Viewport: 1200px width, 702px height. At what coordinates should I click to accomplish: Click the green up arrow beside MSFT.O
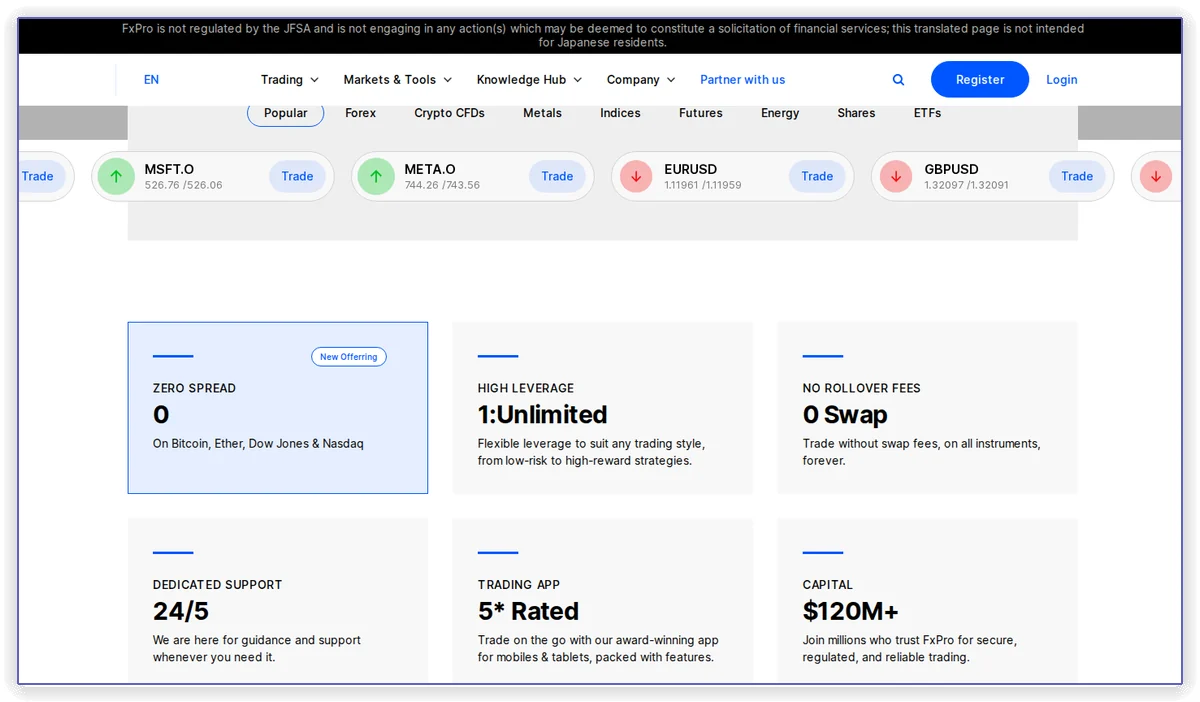point(116,176)
